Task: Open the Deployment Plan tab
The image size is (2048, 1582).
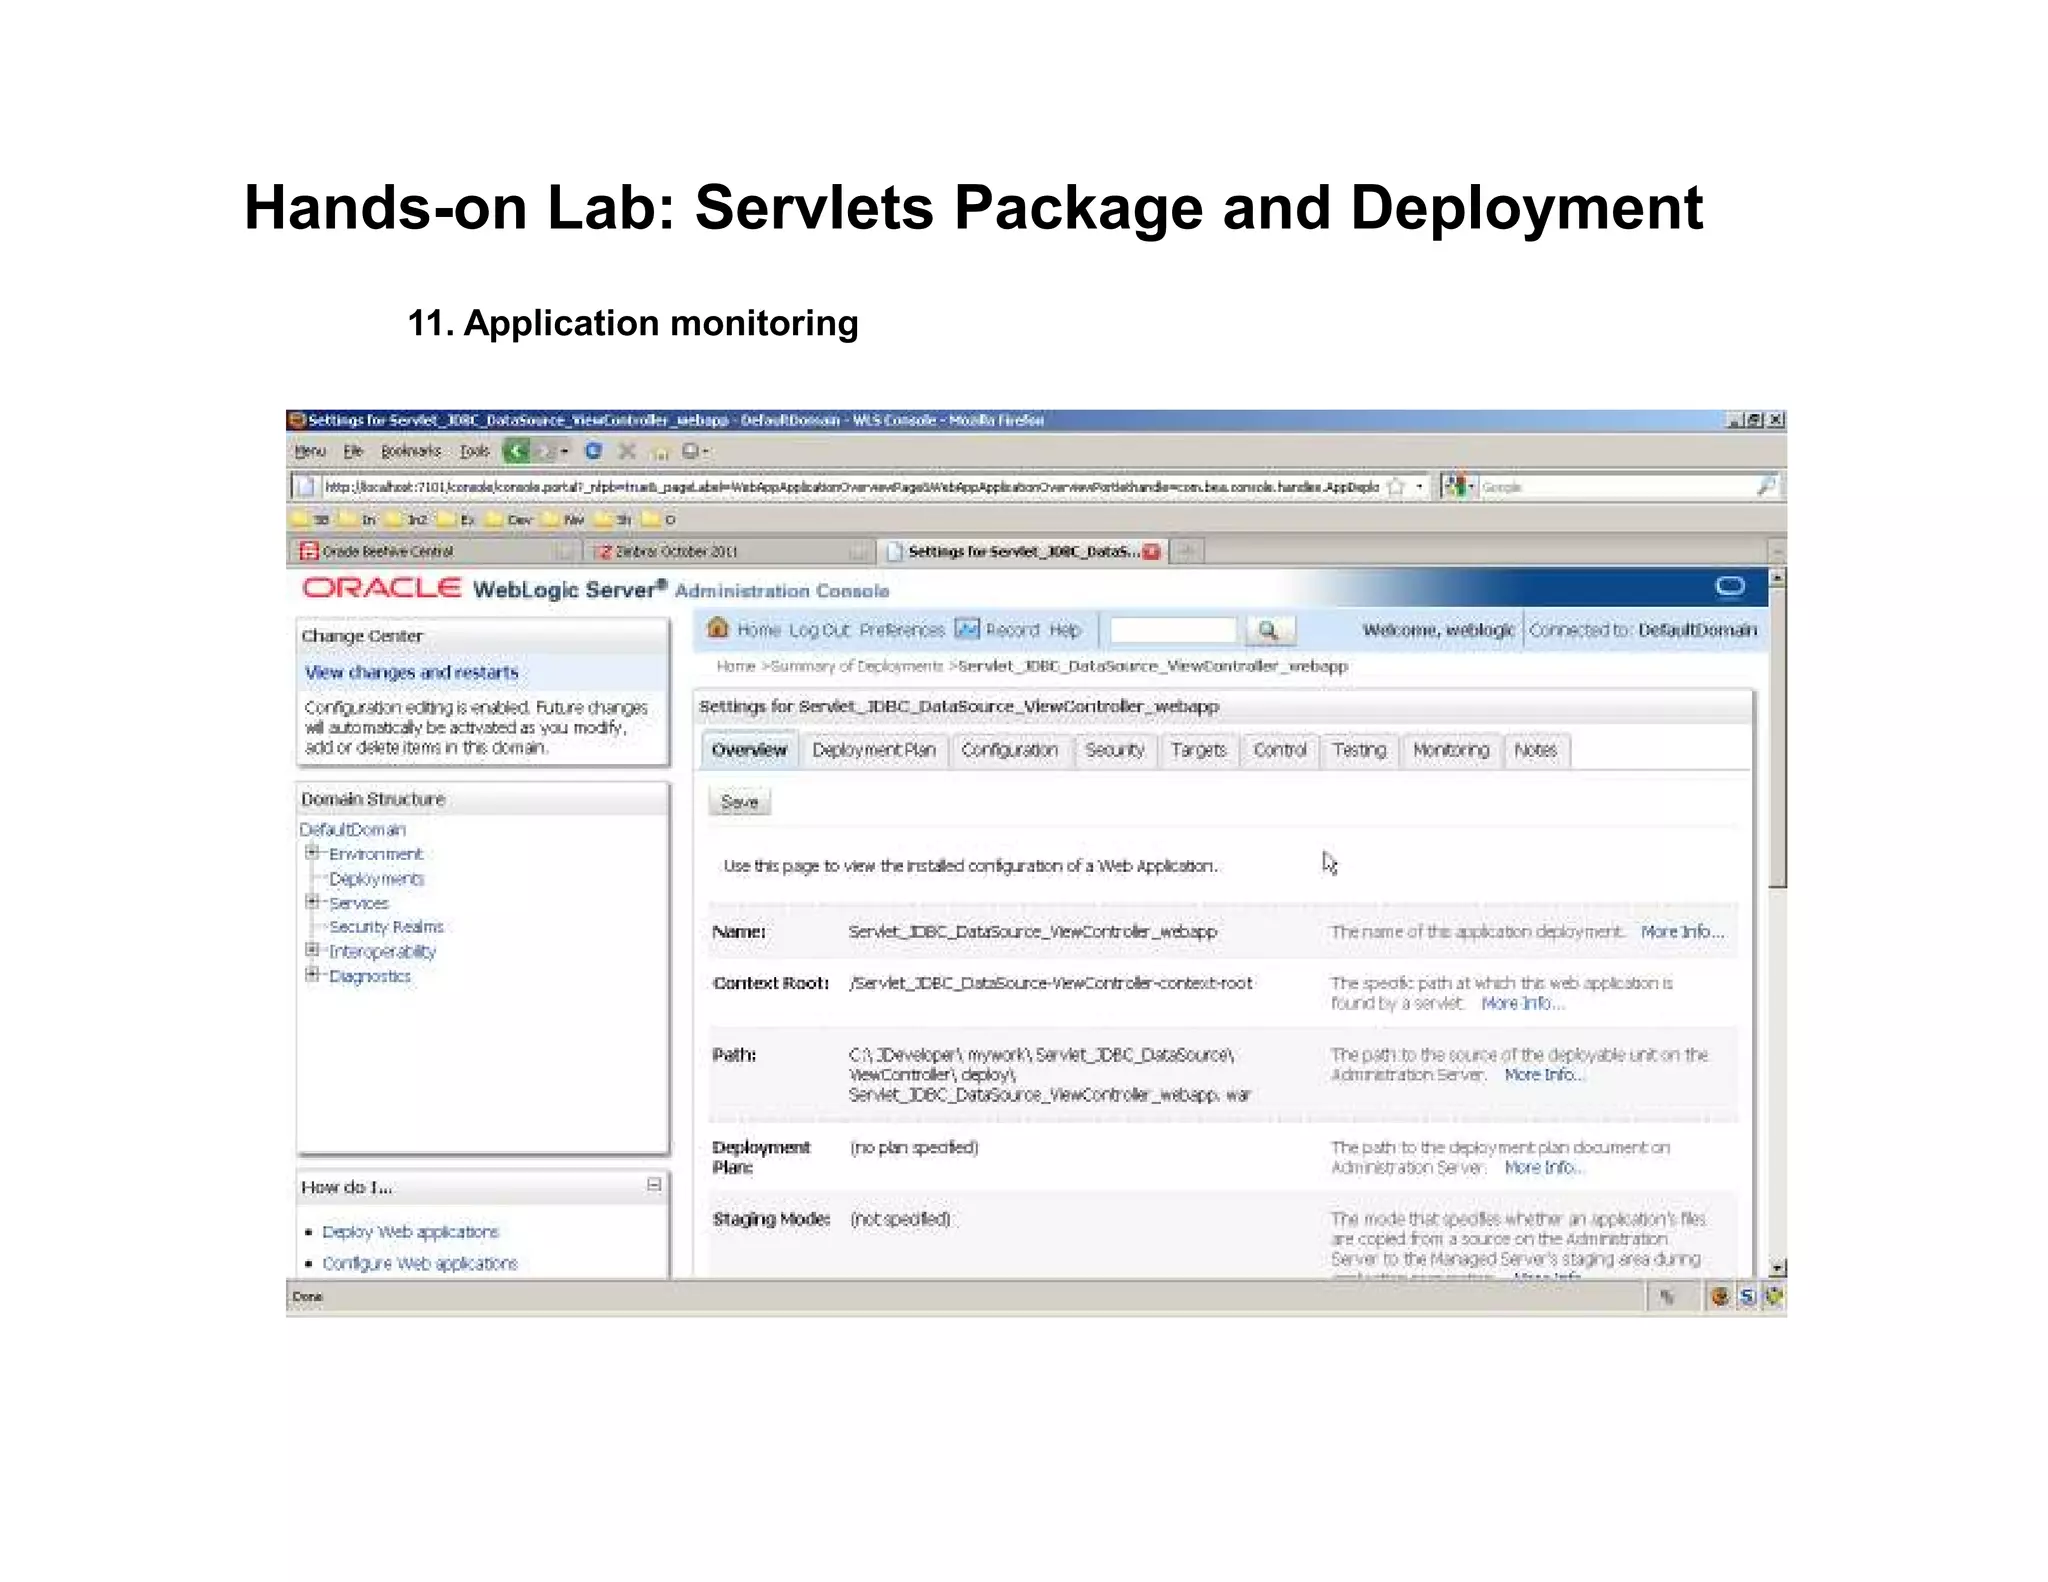Action: (874, 750)
